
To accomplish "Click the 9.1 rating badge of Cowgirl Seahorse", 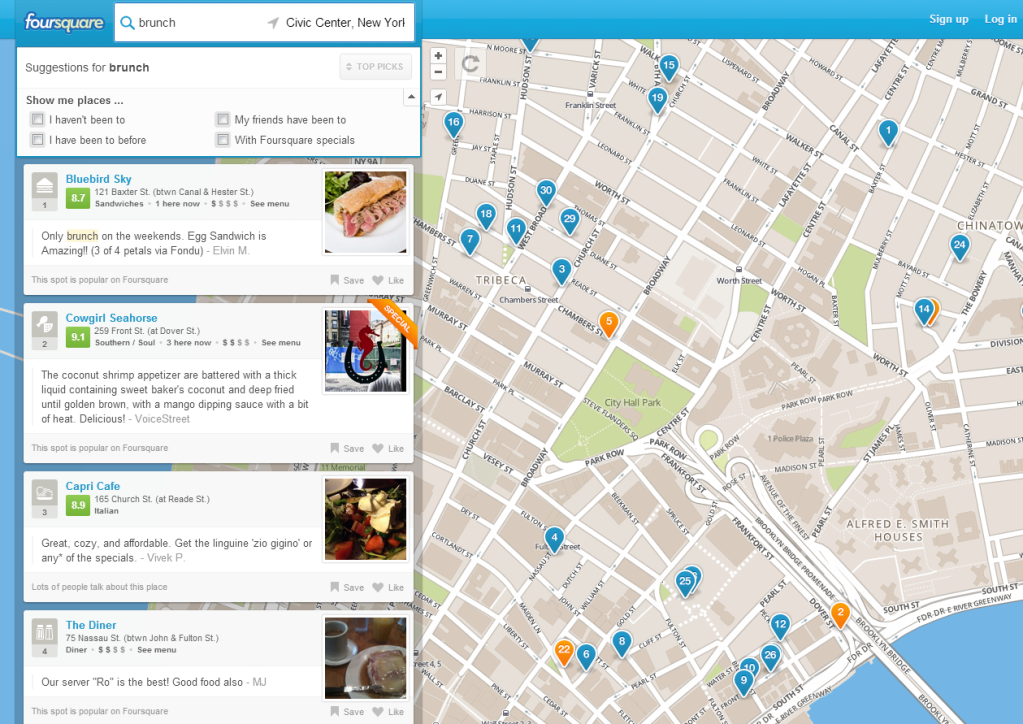I will [78, 337].
